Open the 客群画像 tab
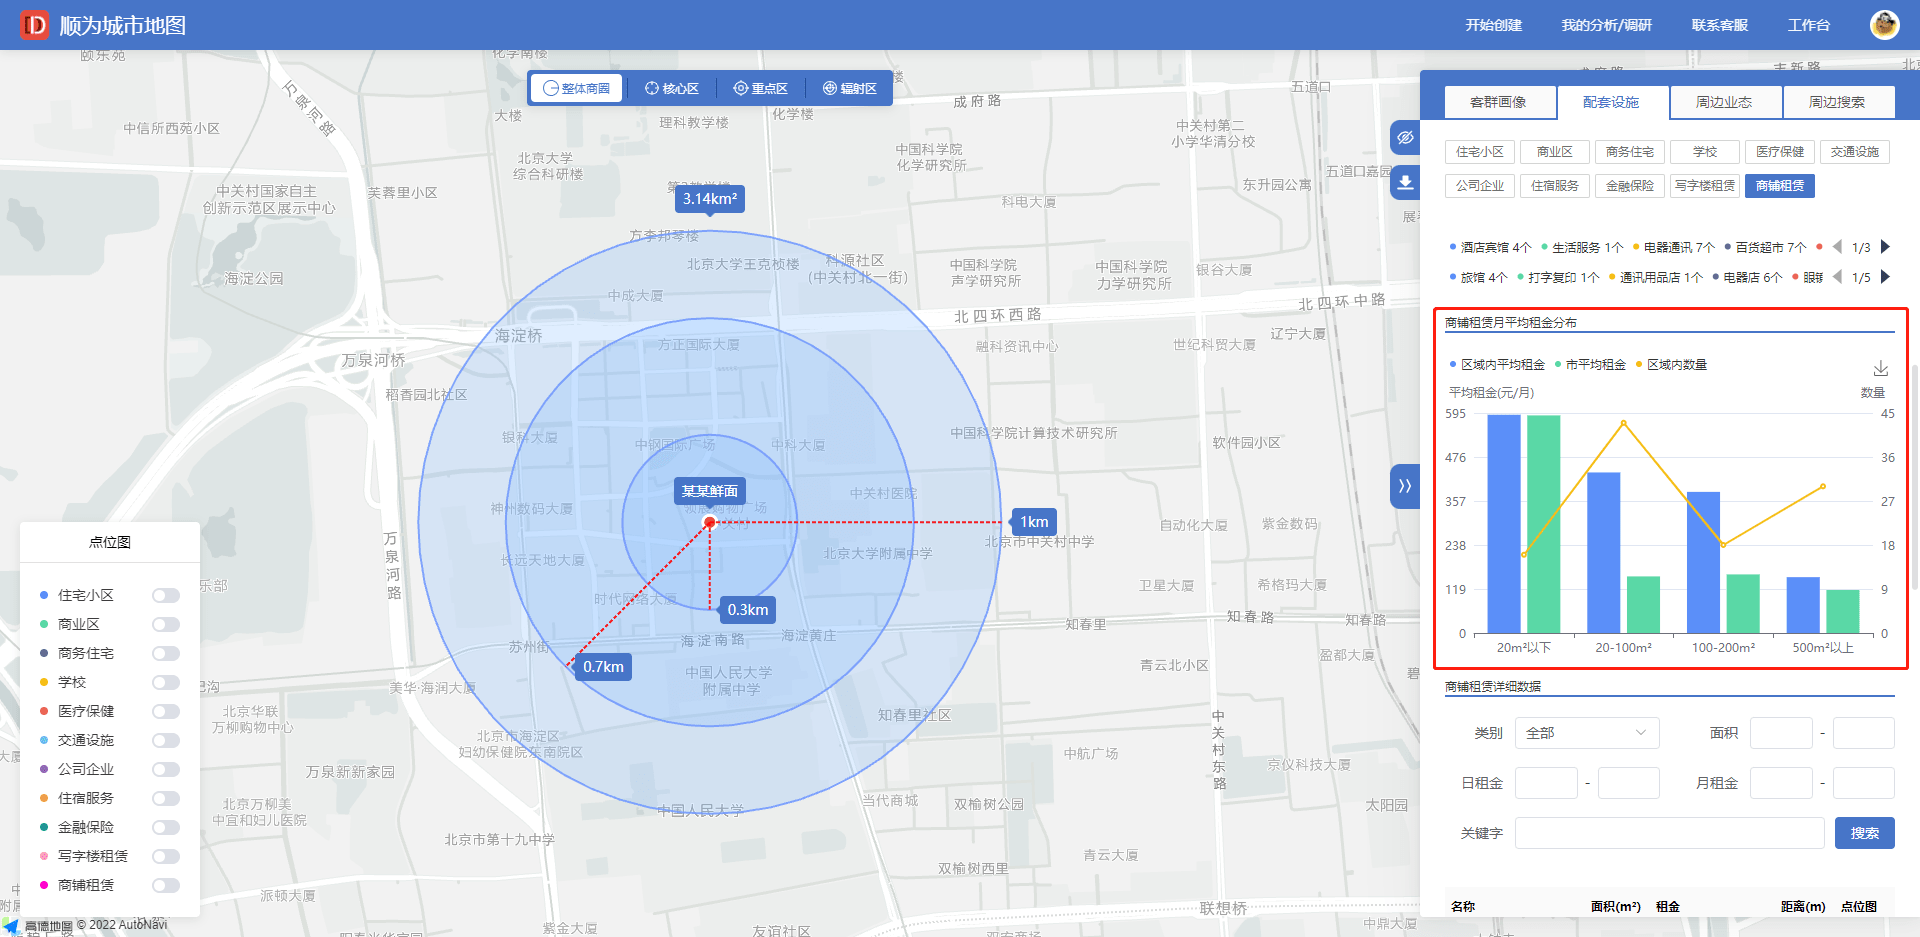Viewport: 1920px width, 937px height. coord(1498,102)
